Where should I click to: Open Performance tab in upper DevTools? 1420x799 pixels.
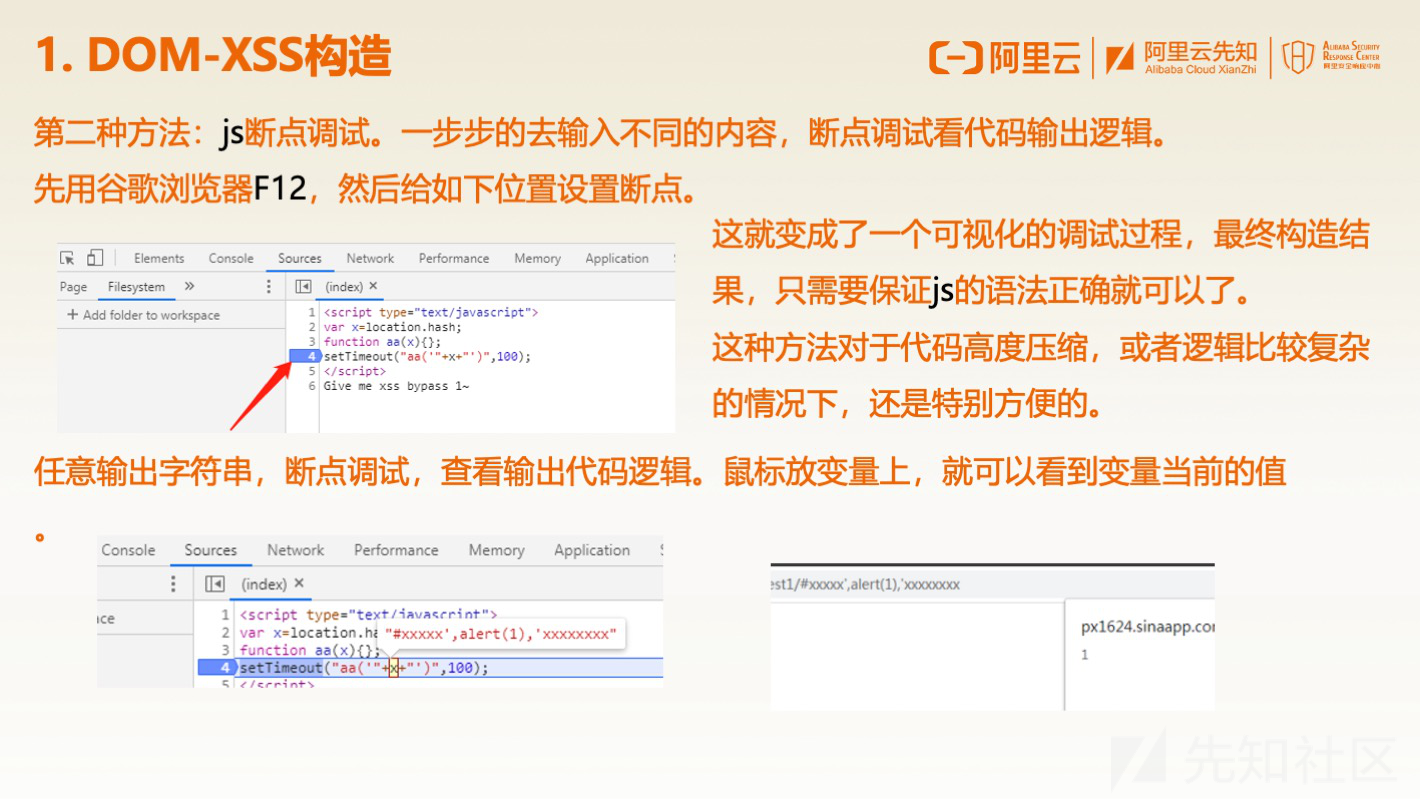point(454,258)
